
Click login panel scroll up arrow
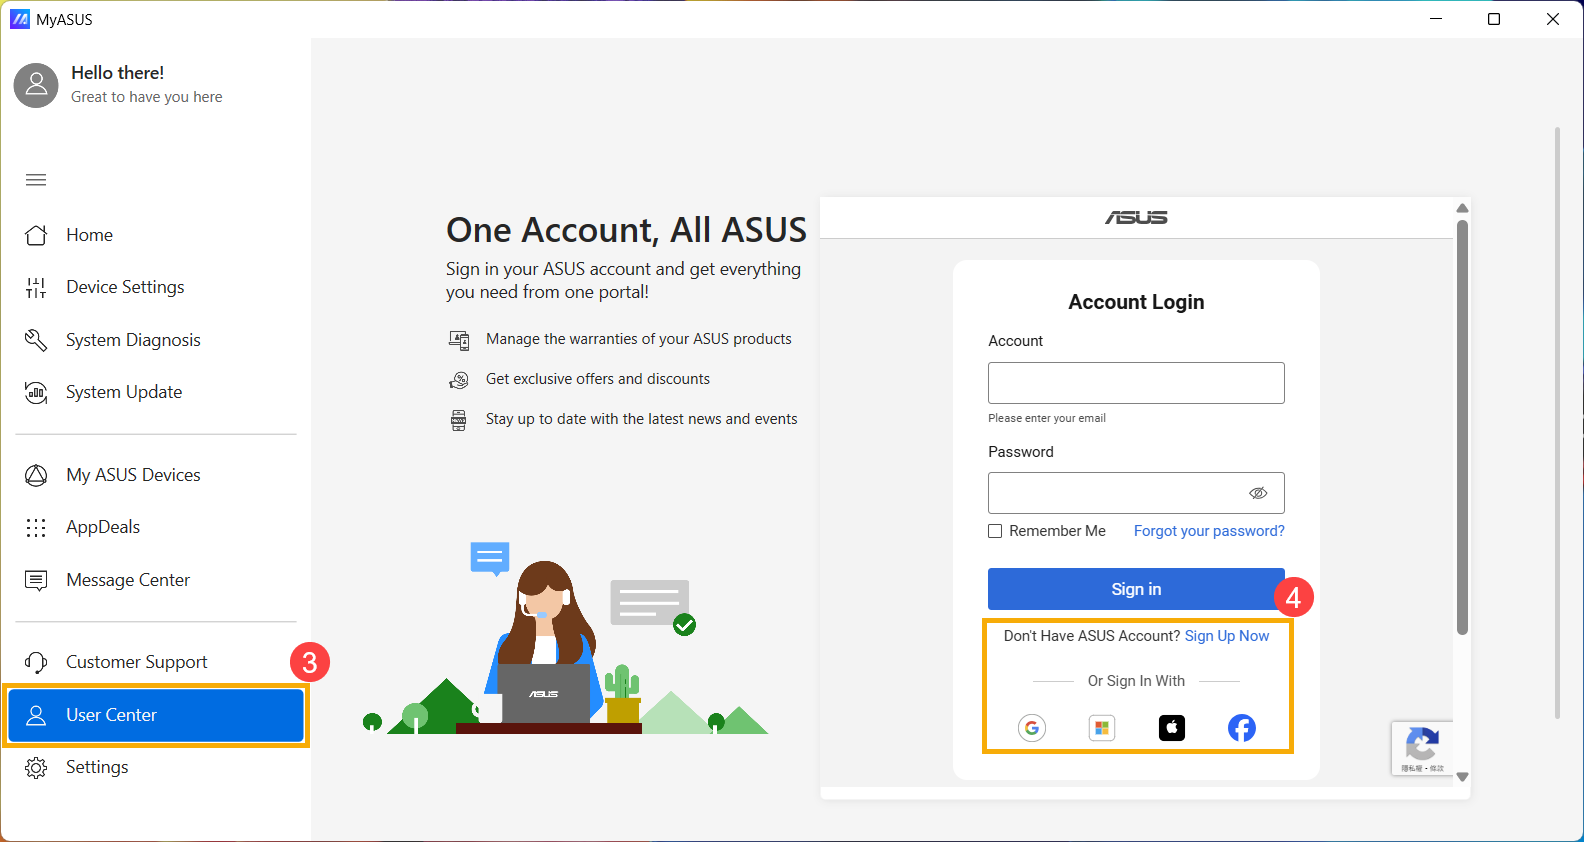(x=1462, y=208)
